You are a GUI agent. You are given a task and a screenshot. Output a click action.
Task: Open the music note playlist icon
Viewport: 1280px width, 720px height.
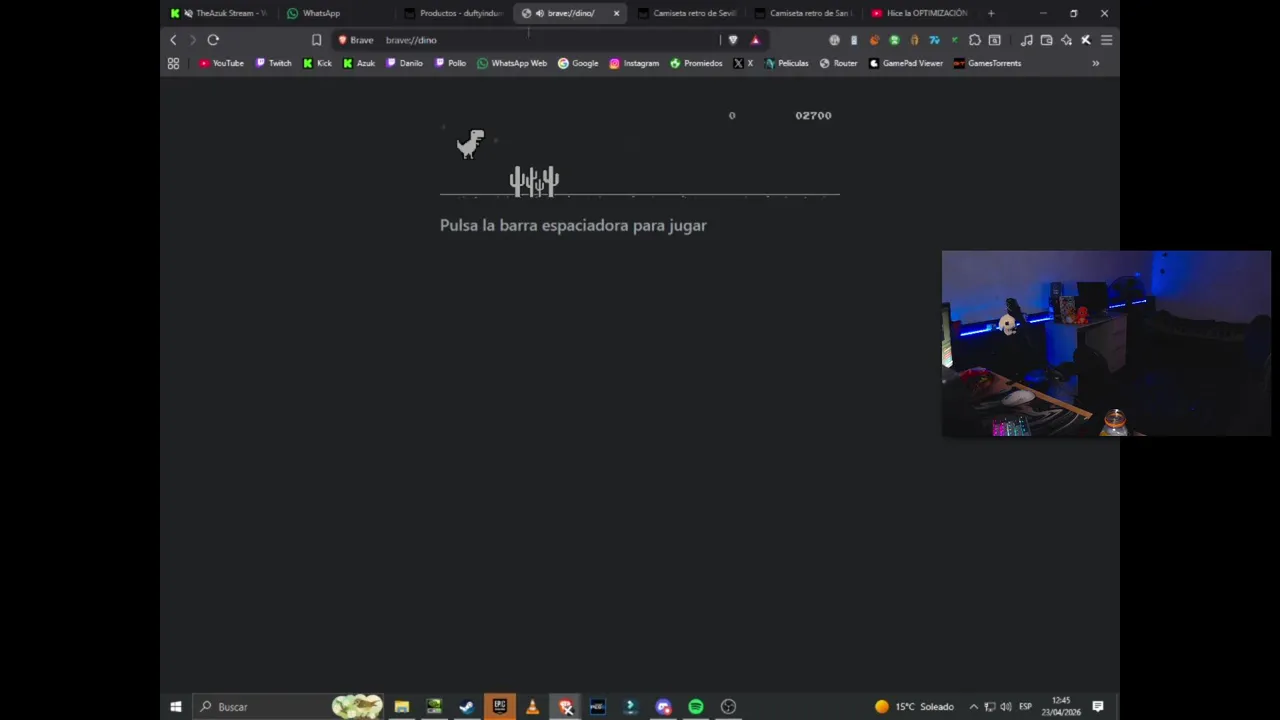pyautogui.click(x=1026, y=40)
